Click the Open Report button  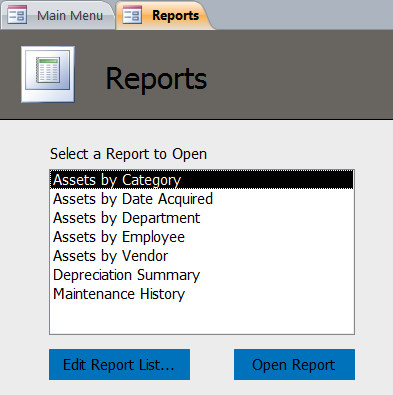[294, 365]
